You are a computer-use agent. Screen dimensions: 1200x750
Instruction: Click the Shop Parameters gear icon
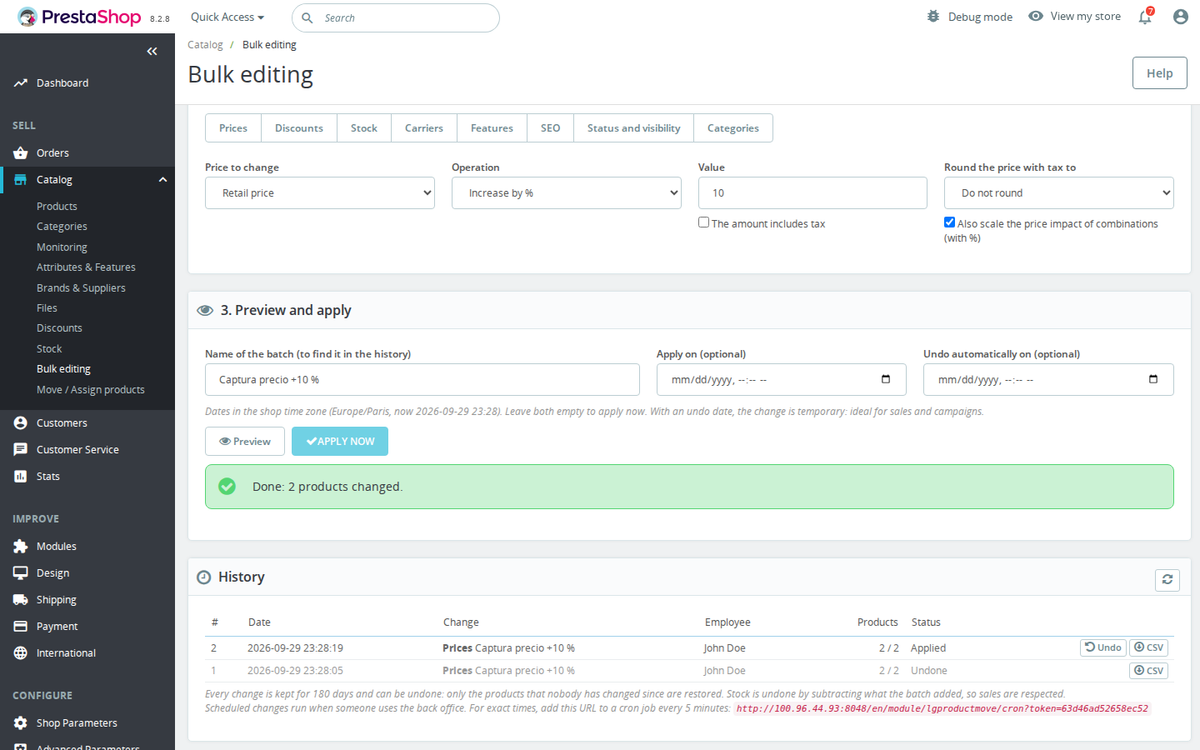(x=20, y=723)
